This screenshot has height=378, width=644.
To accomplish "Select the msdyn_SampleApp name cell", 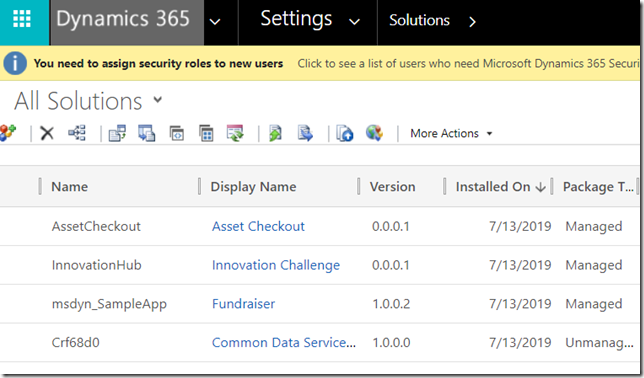I will [x=109, y=304].
